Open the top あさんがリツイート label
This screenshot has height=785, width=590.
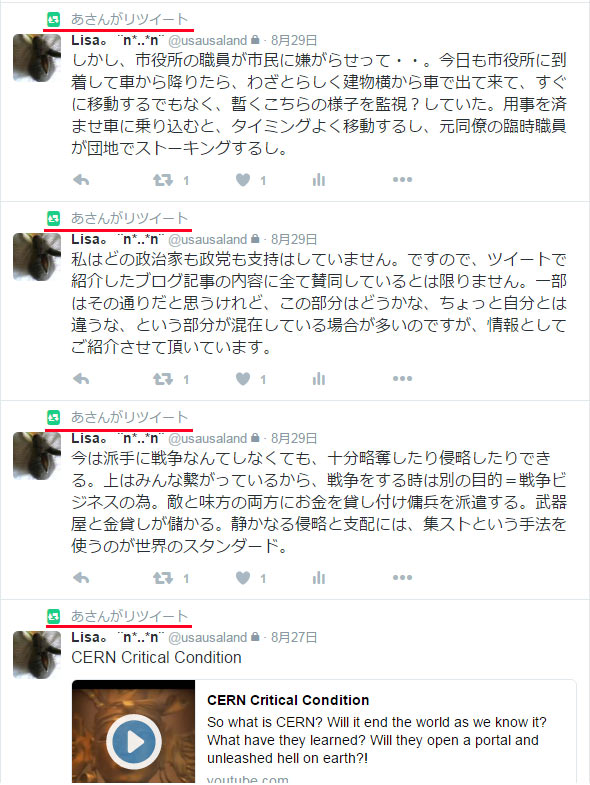(x=129, y=19)
